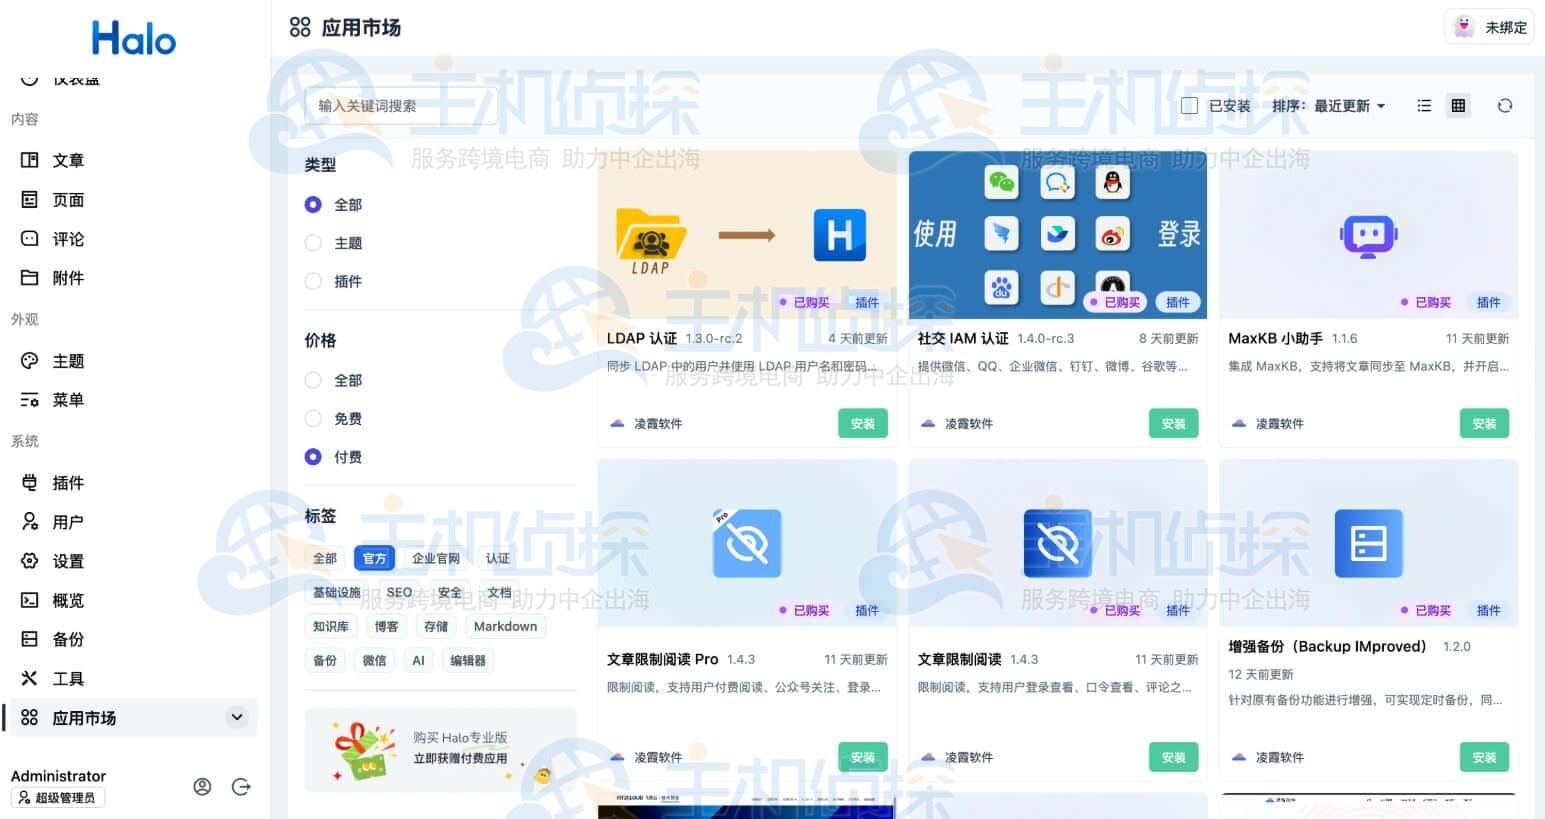Open the 评论 (comments) section
This screenshot has width=1545, height=819.
pyautogui.click(x=68, y=239)
